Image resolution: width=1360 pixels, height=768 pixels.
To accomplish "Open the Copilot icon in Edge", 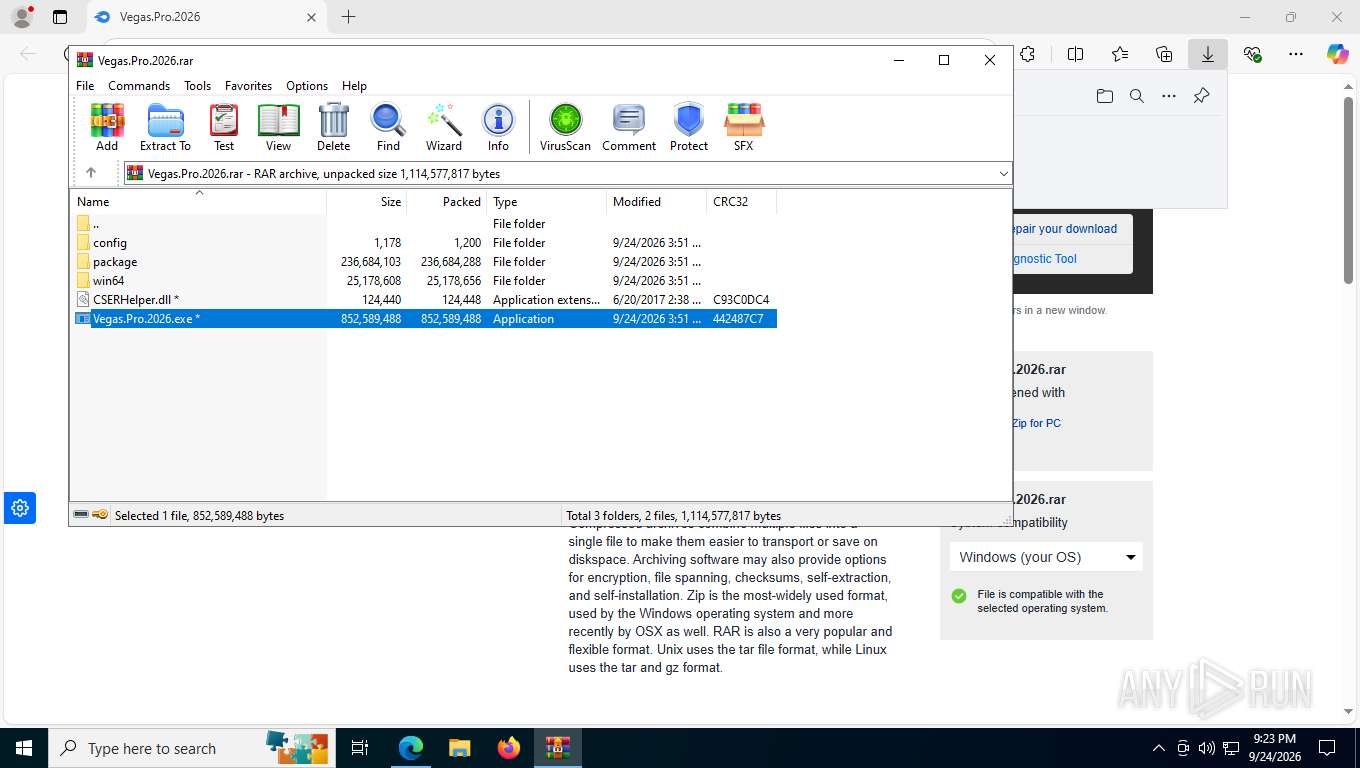I will click(x=1337, y=54).
